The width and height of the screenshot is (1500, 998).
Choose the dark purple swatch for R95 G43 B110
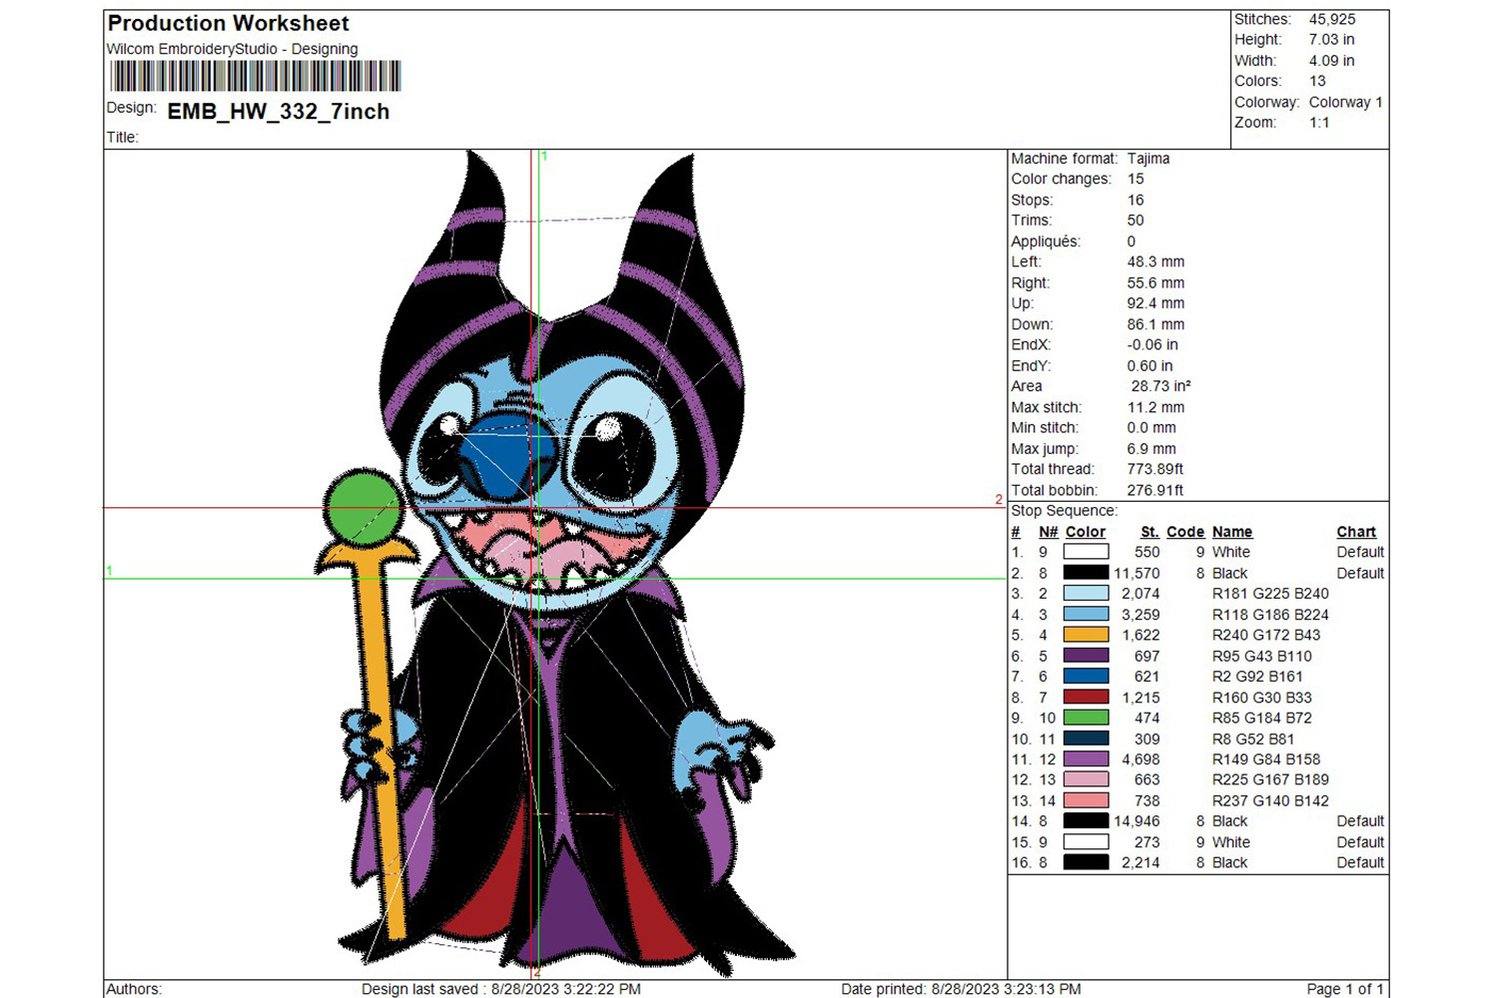(x=1086, y=656)
